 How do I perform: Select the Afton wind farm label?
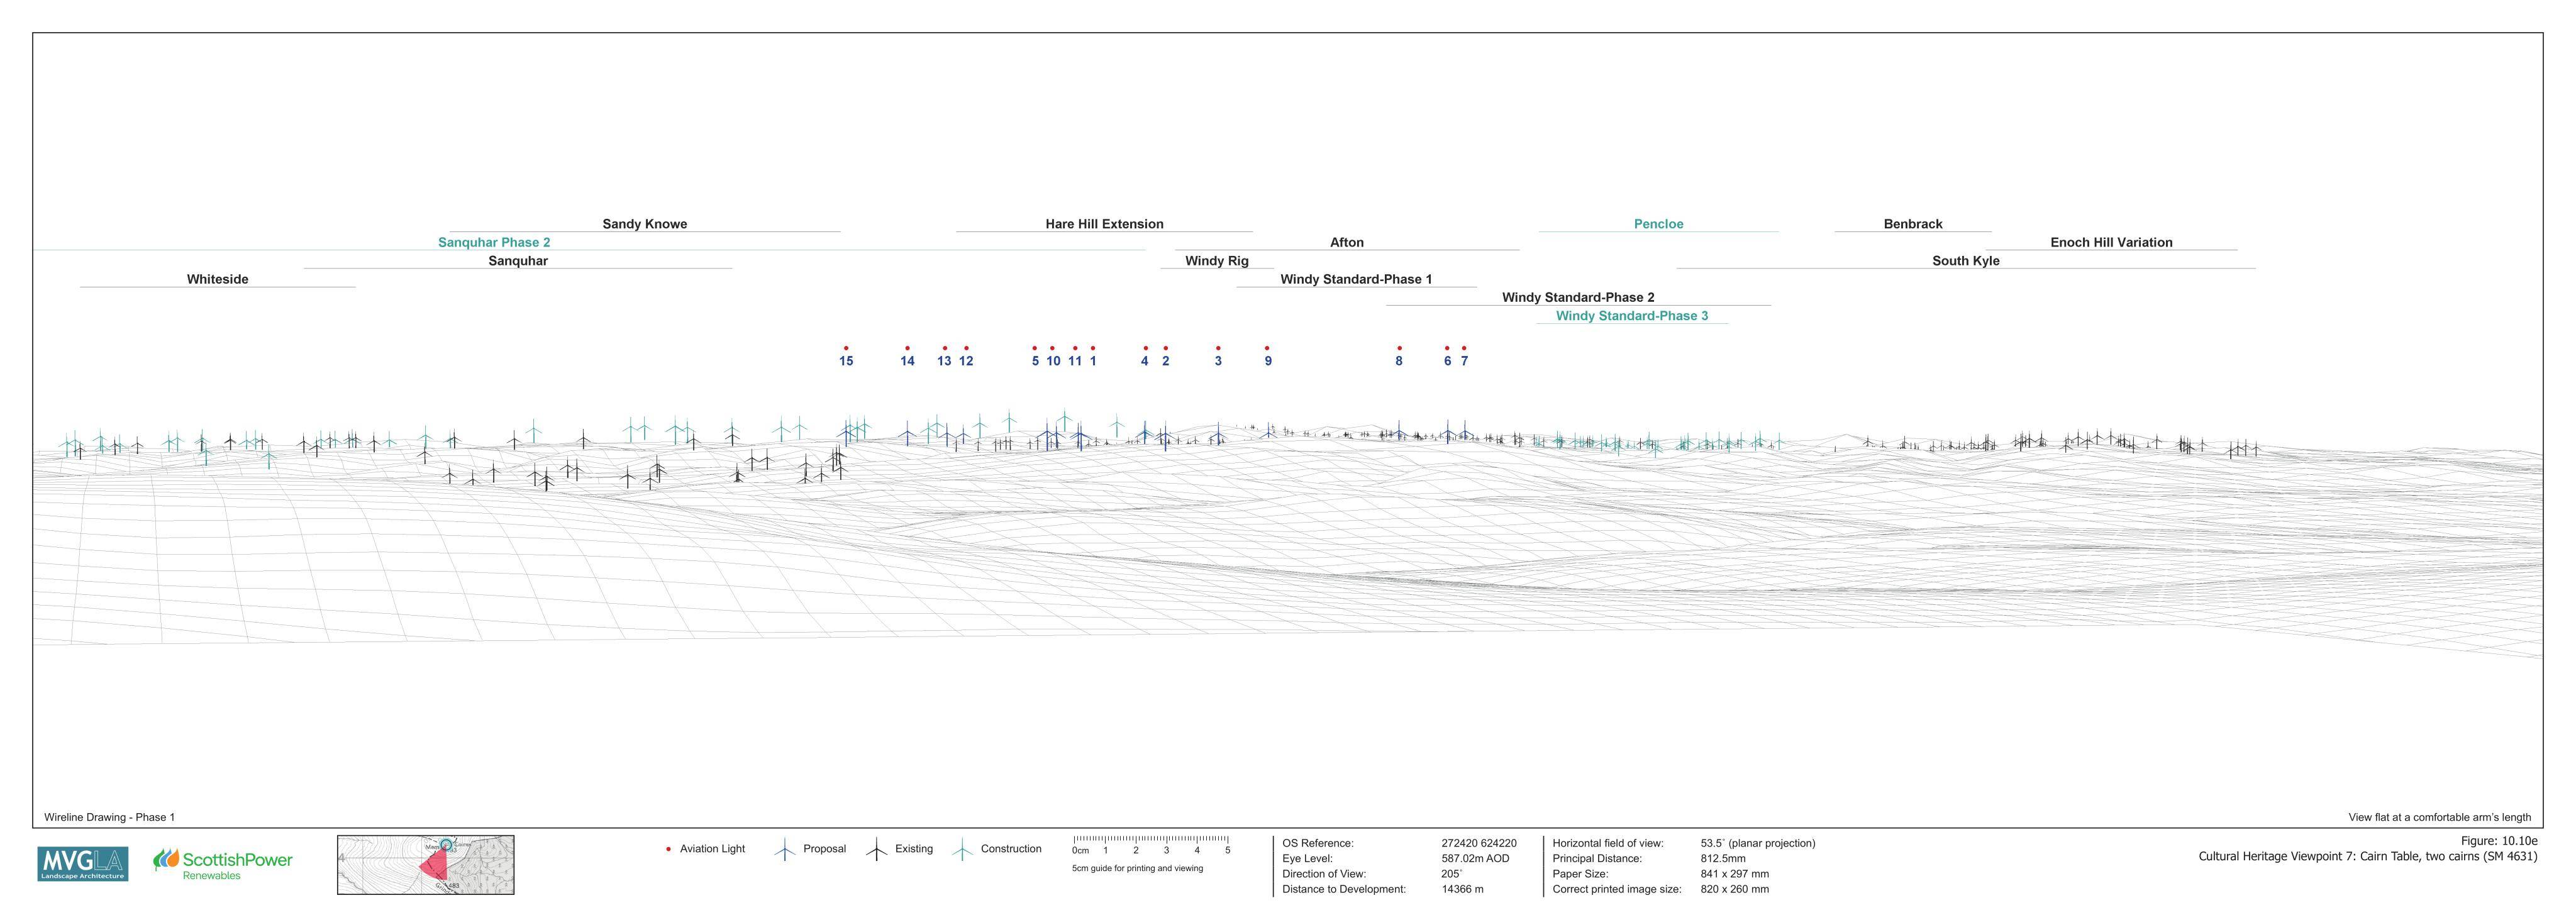[x=1347, y=242]
